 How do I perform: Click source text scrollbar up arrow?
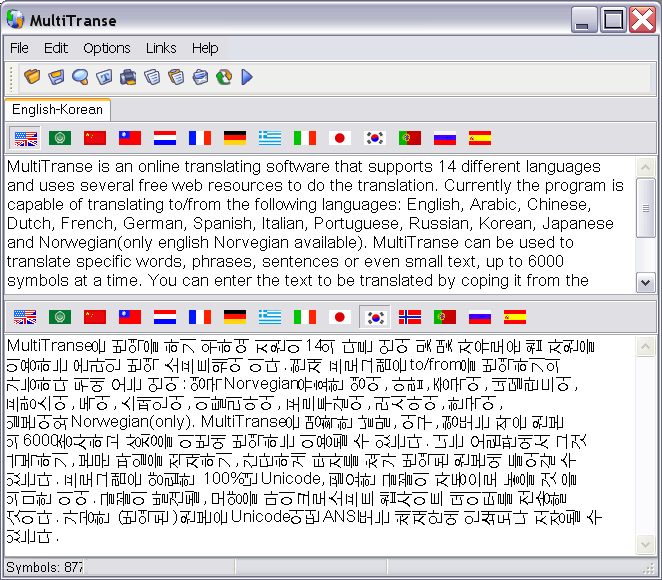pyautogui.click(x=645, y=168)
